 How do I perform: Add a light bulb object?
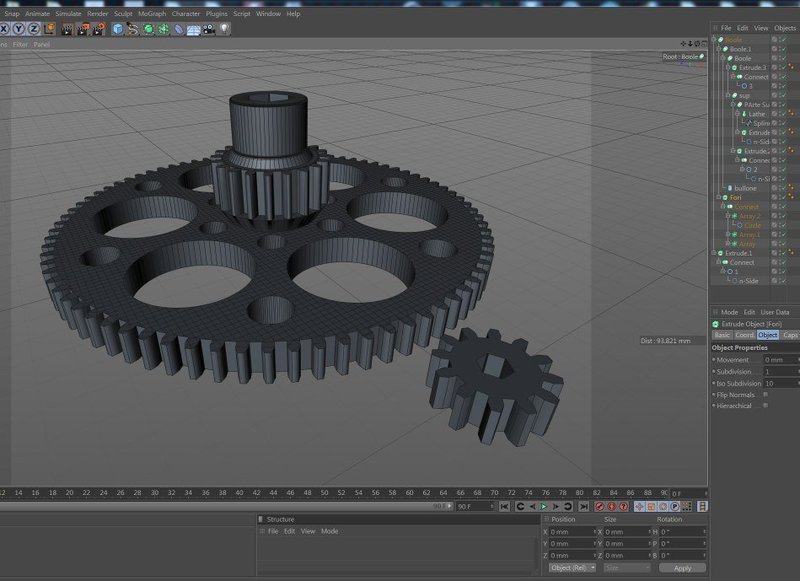click(x=224, y=29)
